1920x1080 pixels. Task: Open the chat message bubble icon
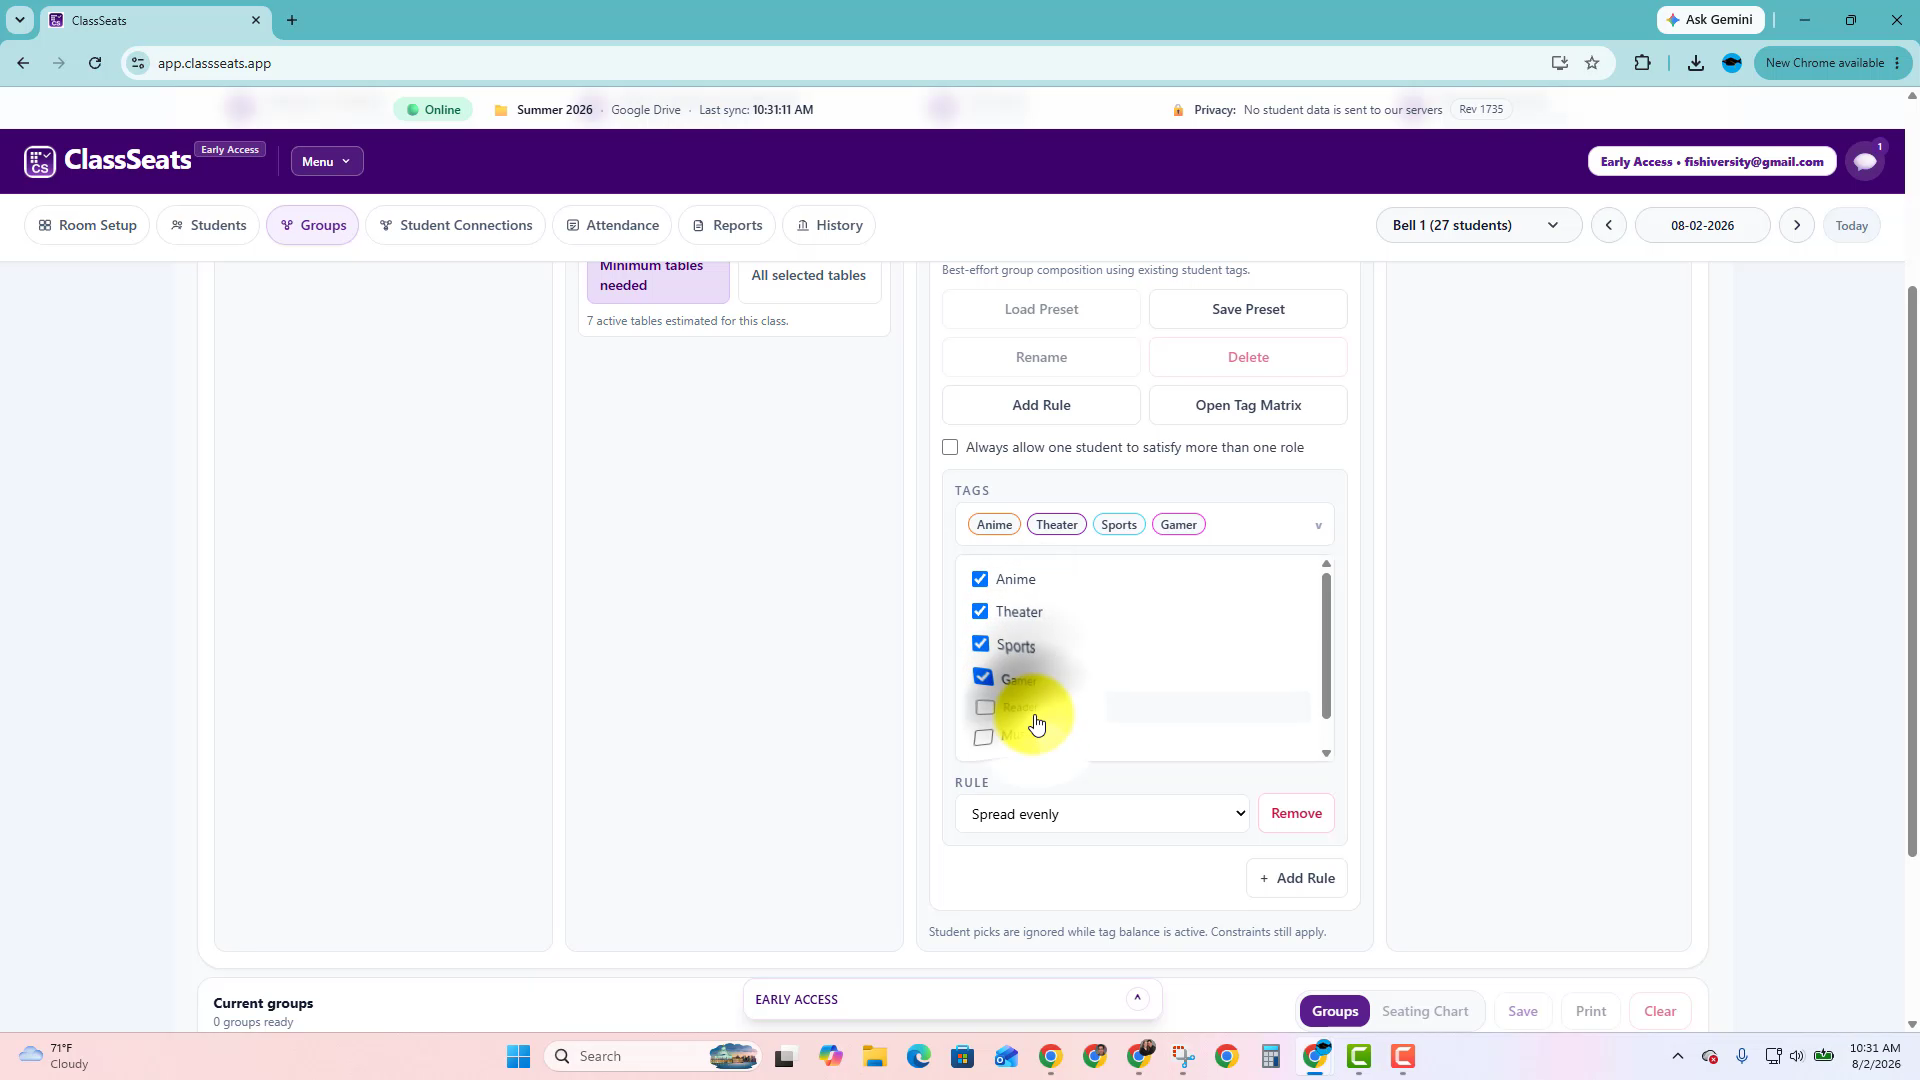[x=1865, y=161]
